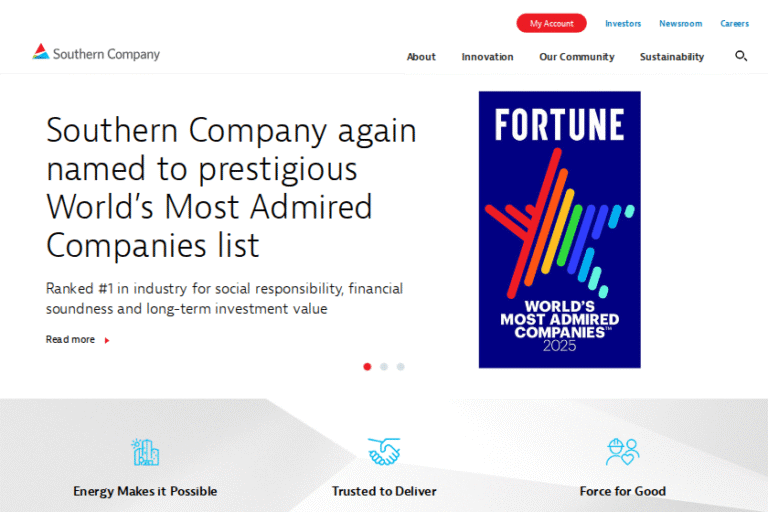Click the Energy Makes it Possible icon

click(145, 452)
